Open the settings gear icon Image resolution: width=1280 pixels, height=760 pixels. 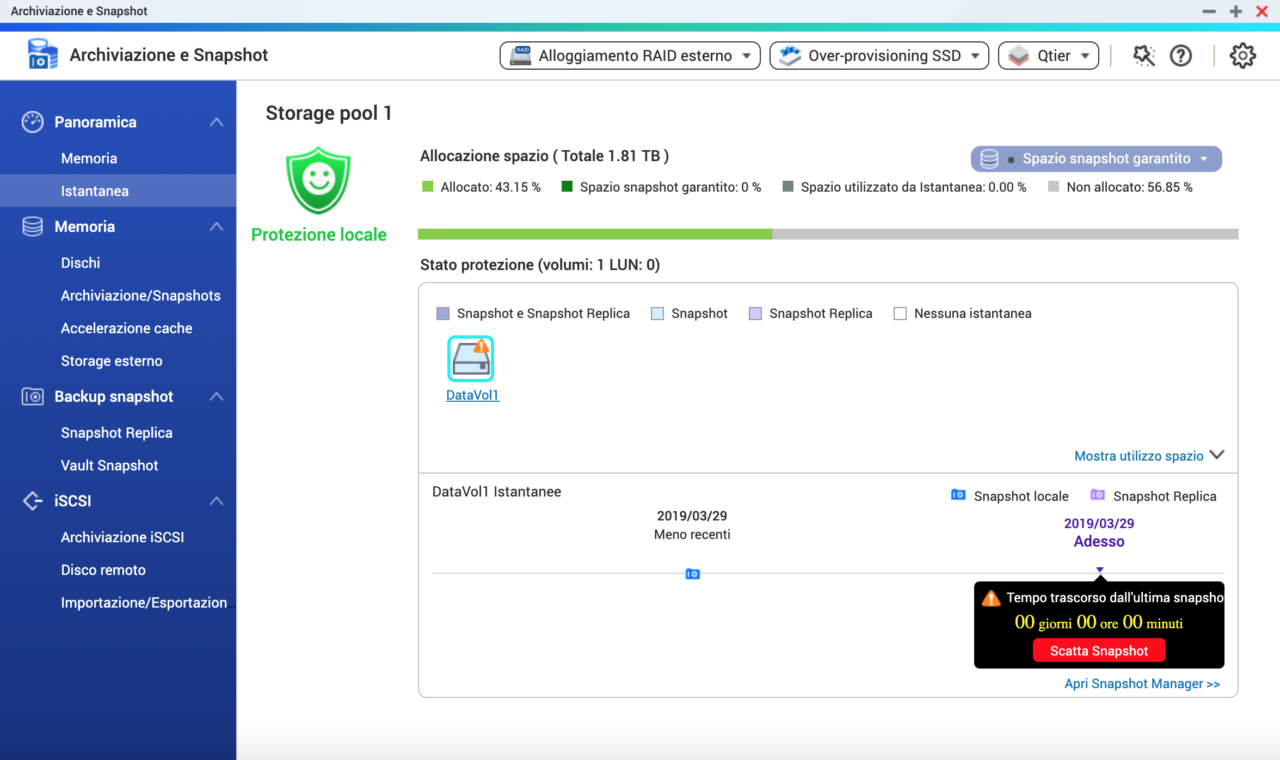1243,56
